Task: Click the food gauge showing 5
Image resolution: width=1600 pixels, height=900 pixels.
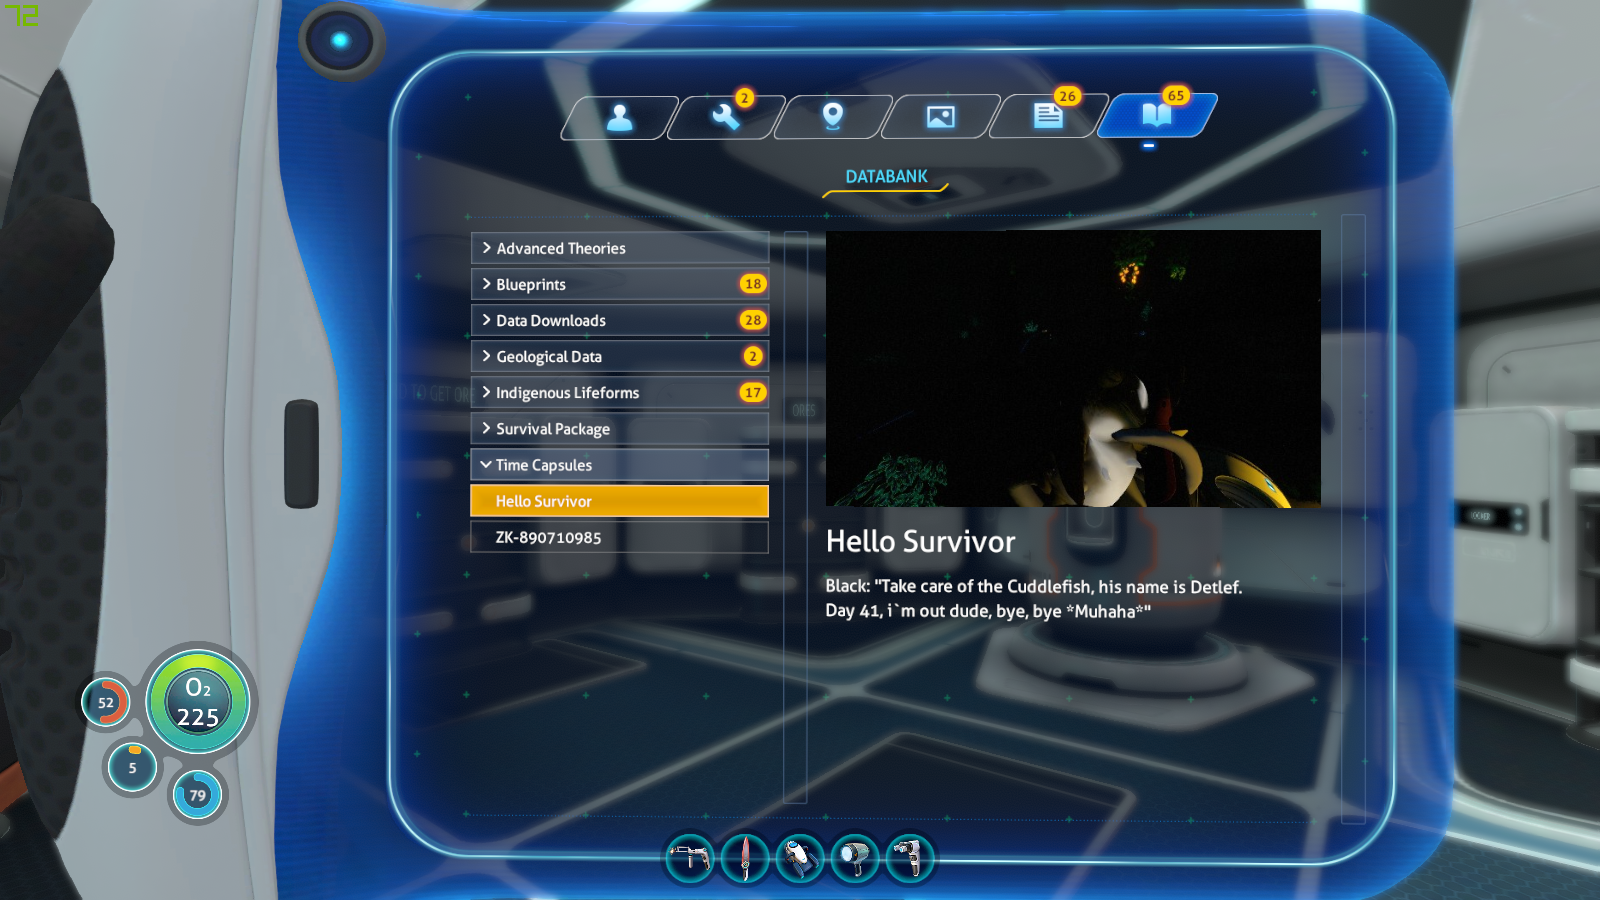Action: click(132, 768)
